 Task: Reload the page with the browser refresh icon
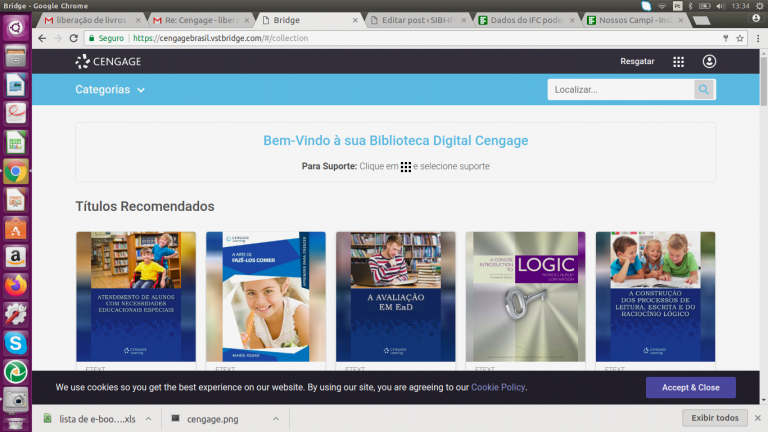click(75, 38)
